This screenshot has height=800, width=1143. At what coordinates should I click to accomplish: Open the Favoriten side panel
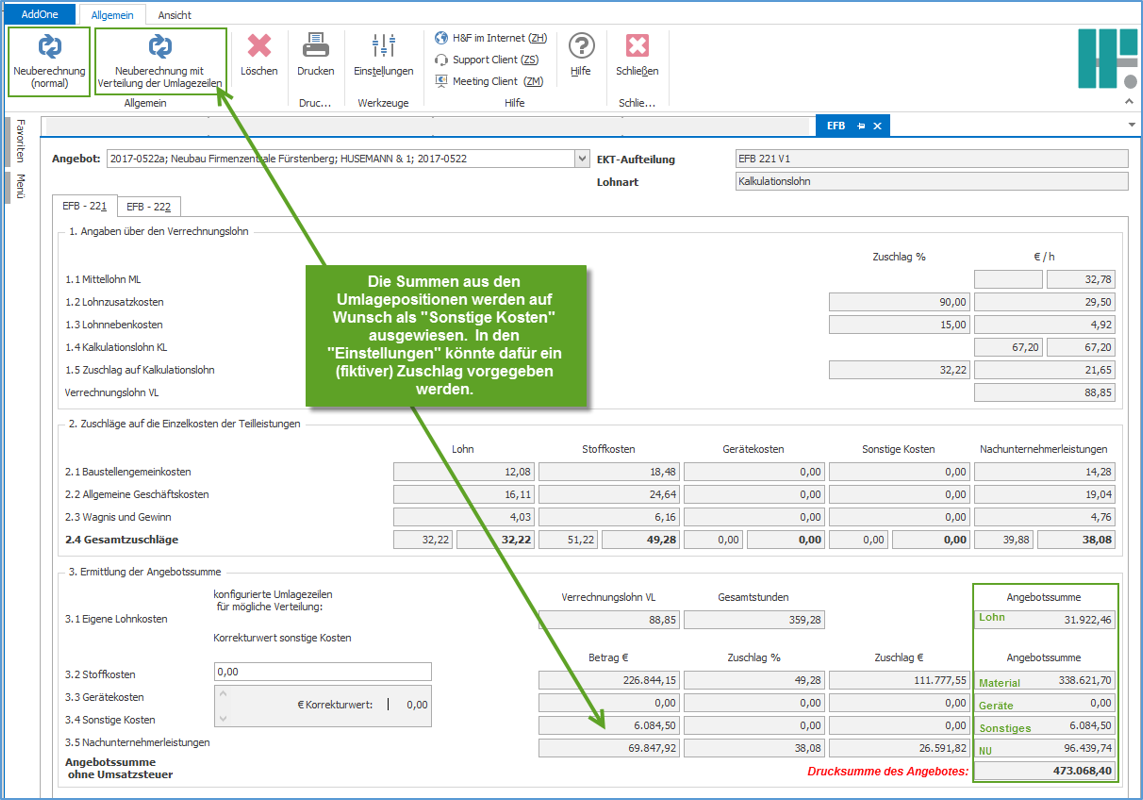[x=20, y=141]
